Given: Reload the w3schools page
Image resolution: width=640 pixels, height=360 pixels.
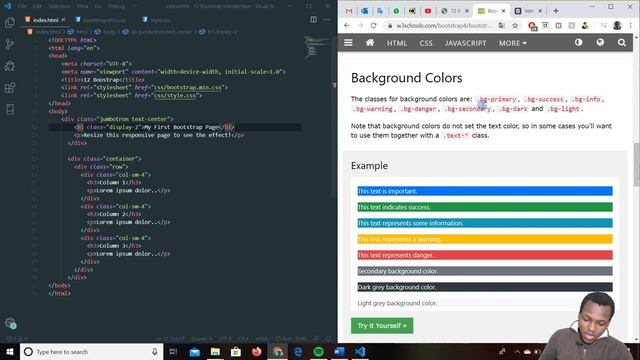Looking at the screenshot, I should coord(373,25).
